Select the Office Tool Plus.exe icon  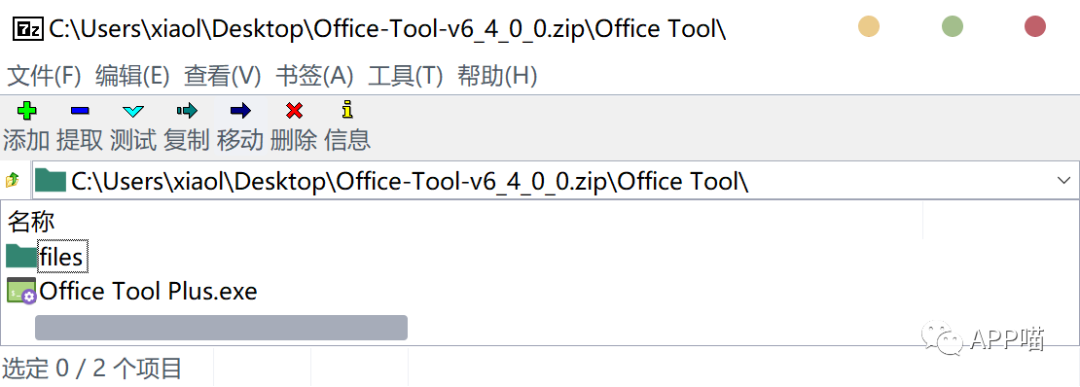click(21, 291)
